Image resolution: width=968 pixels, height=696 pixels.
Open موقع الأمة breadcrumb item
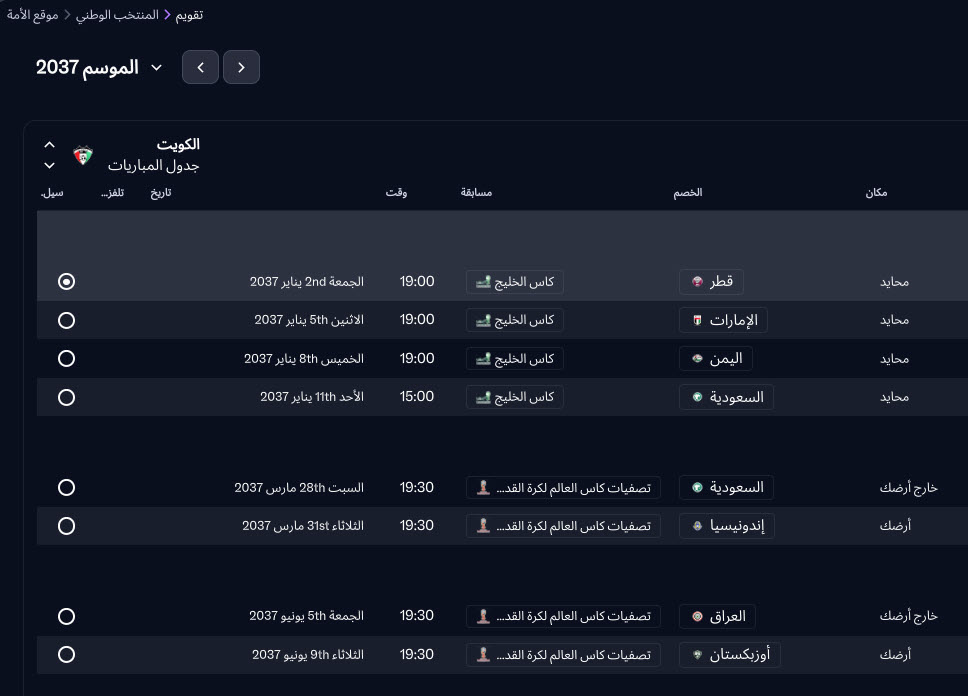click(x=32, y=15)
